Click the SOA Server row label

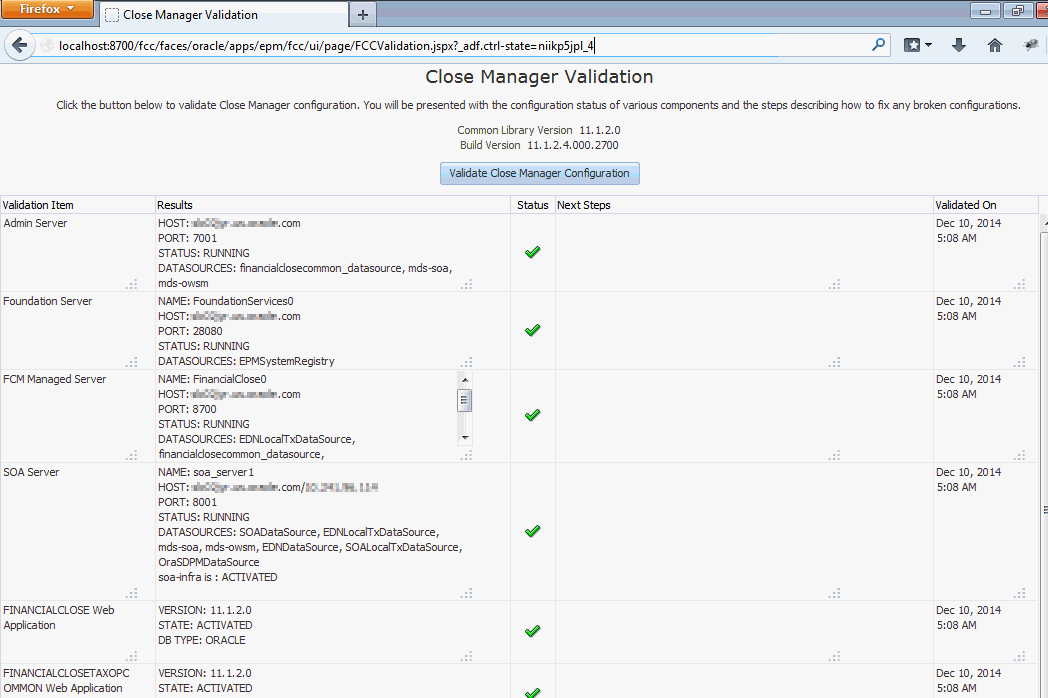pos(31,472)
